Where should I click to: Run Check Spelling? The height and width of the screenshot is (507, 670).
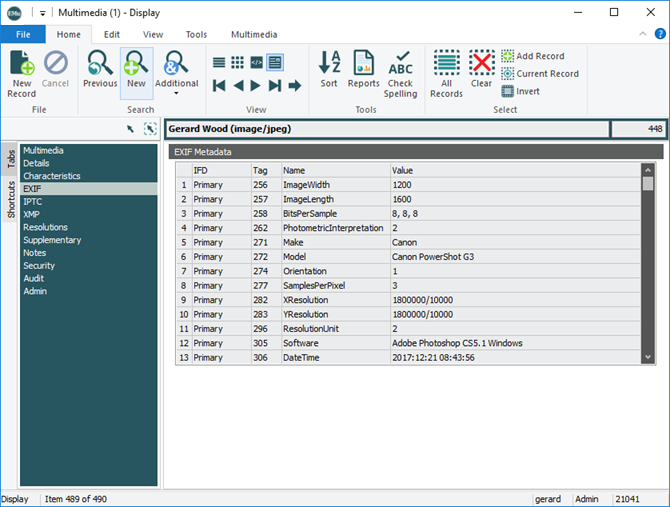(401, 73)
